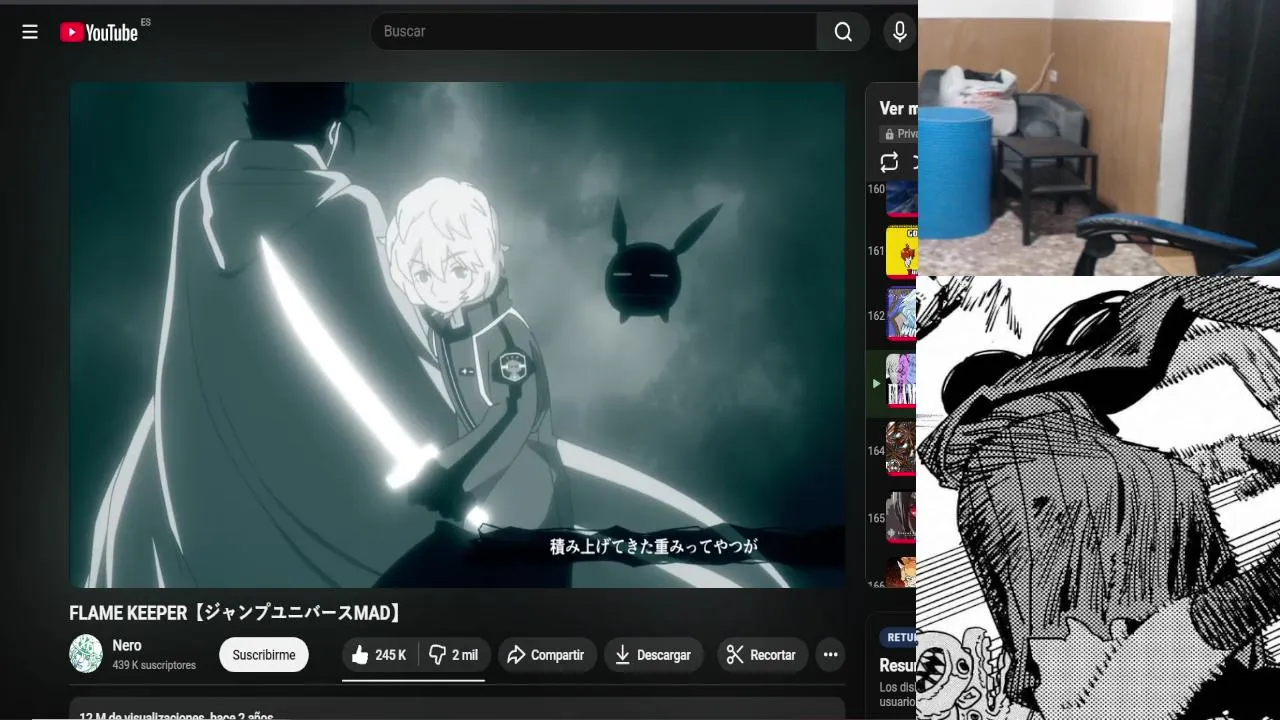1280x720 pixels.
Task: Focus the Buscar search field
Action: click(594, 32)
